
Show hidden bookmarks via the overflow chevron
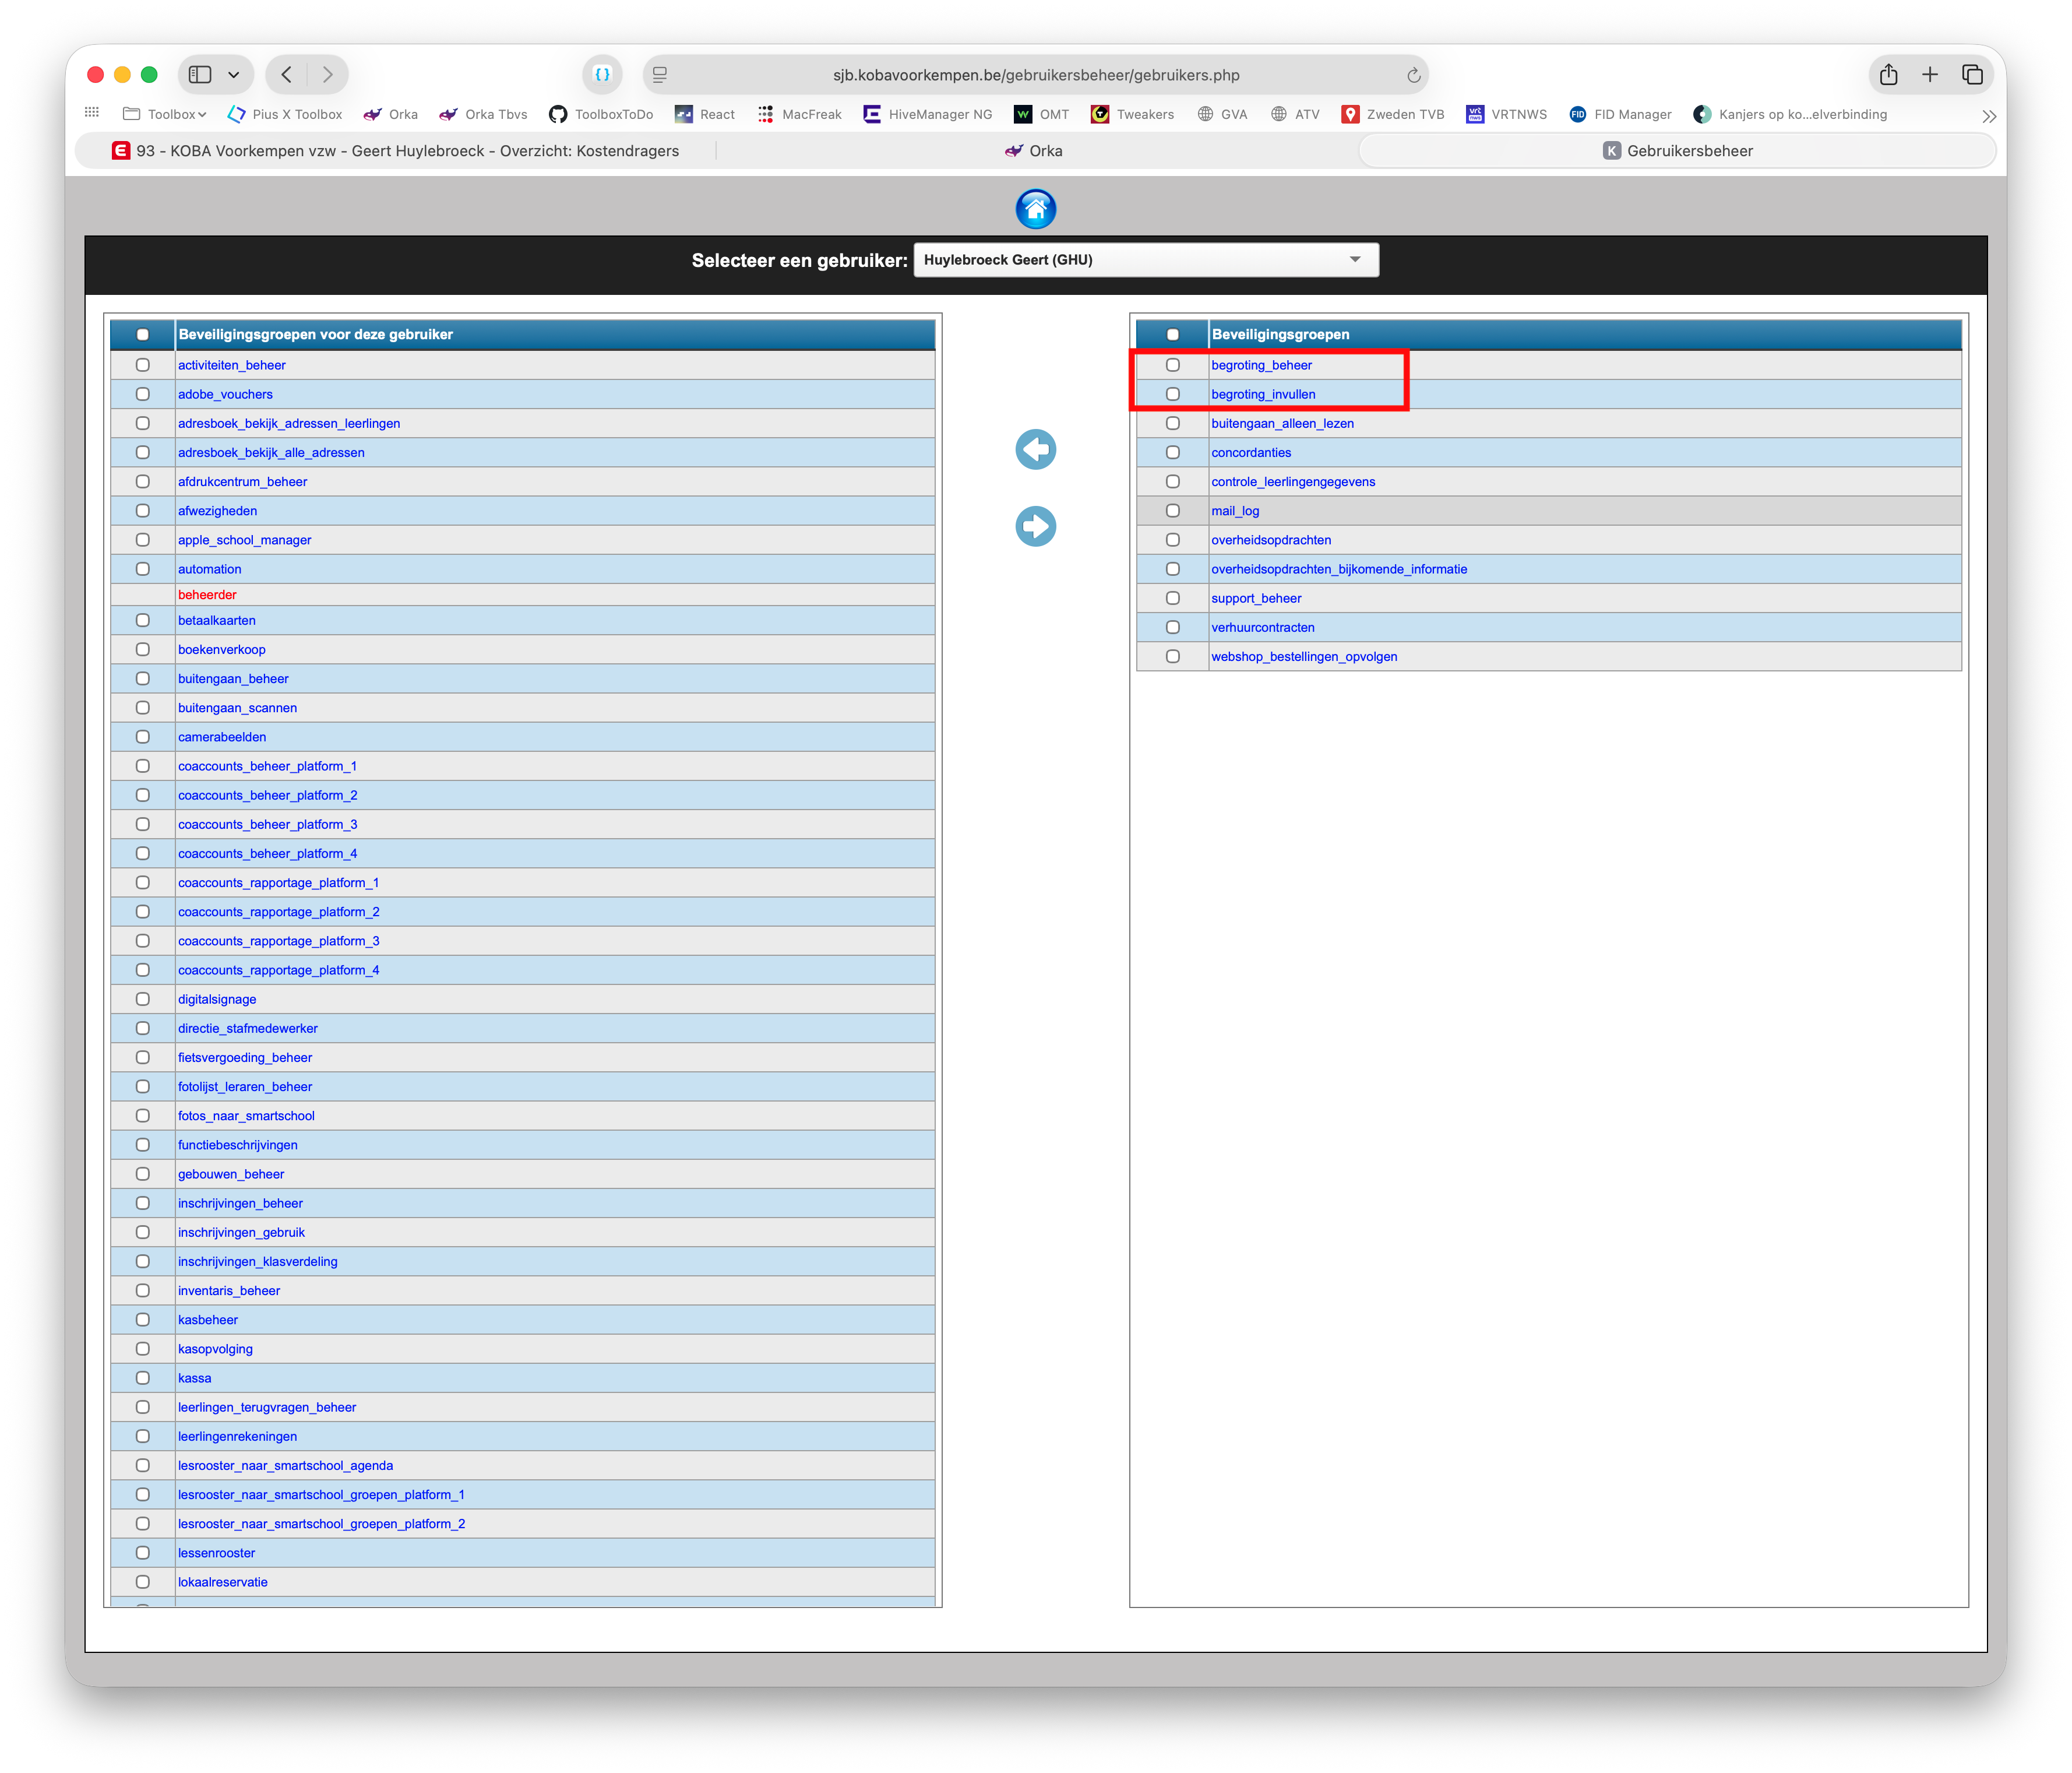point(1988,116)
